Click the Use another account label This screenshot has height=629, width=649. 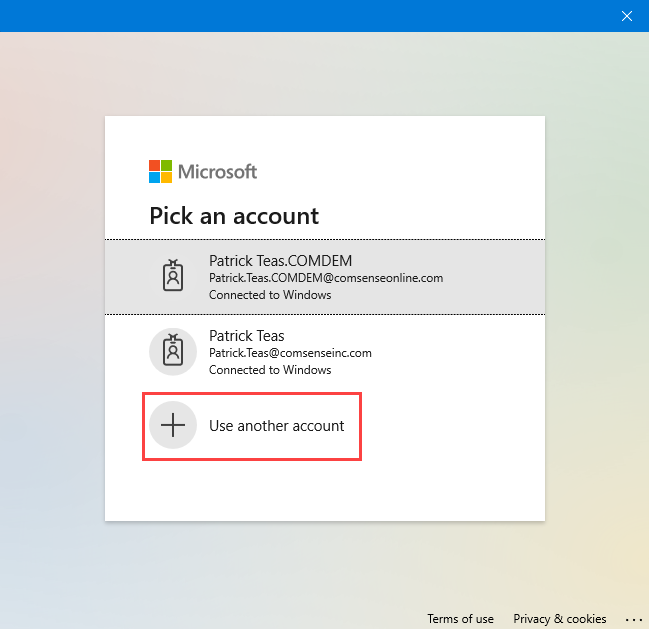(276, 426)
